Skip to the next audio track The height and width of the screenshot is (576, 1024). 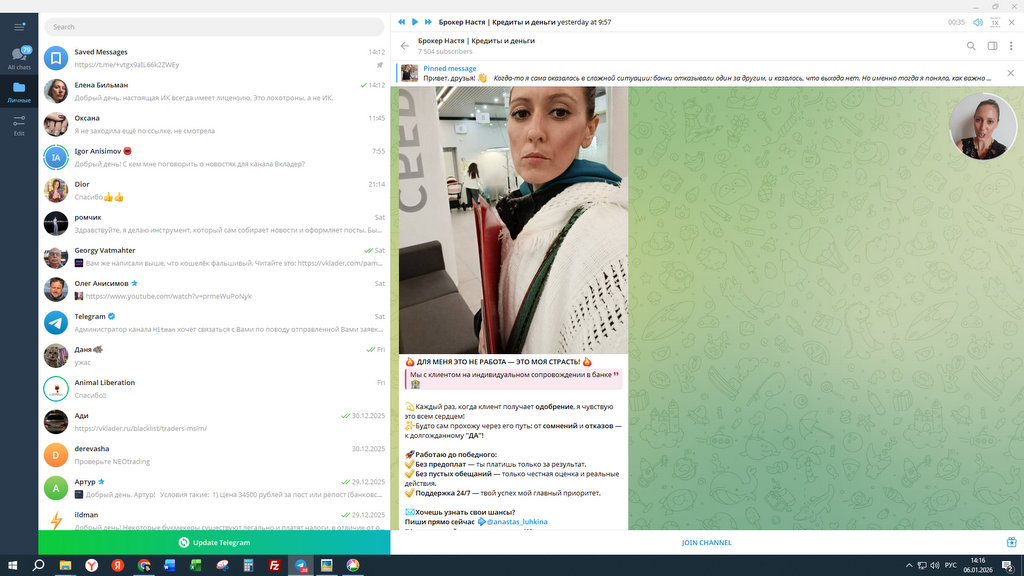pyautogui.click(x=429, y=21)
